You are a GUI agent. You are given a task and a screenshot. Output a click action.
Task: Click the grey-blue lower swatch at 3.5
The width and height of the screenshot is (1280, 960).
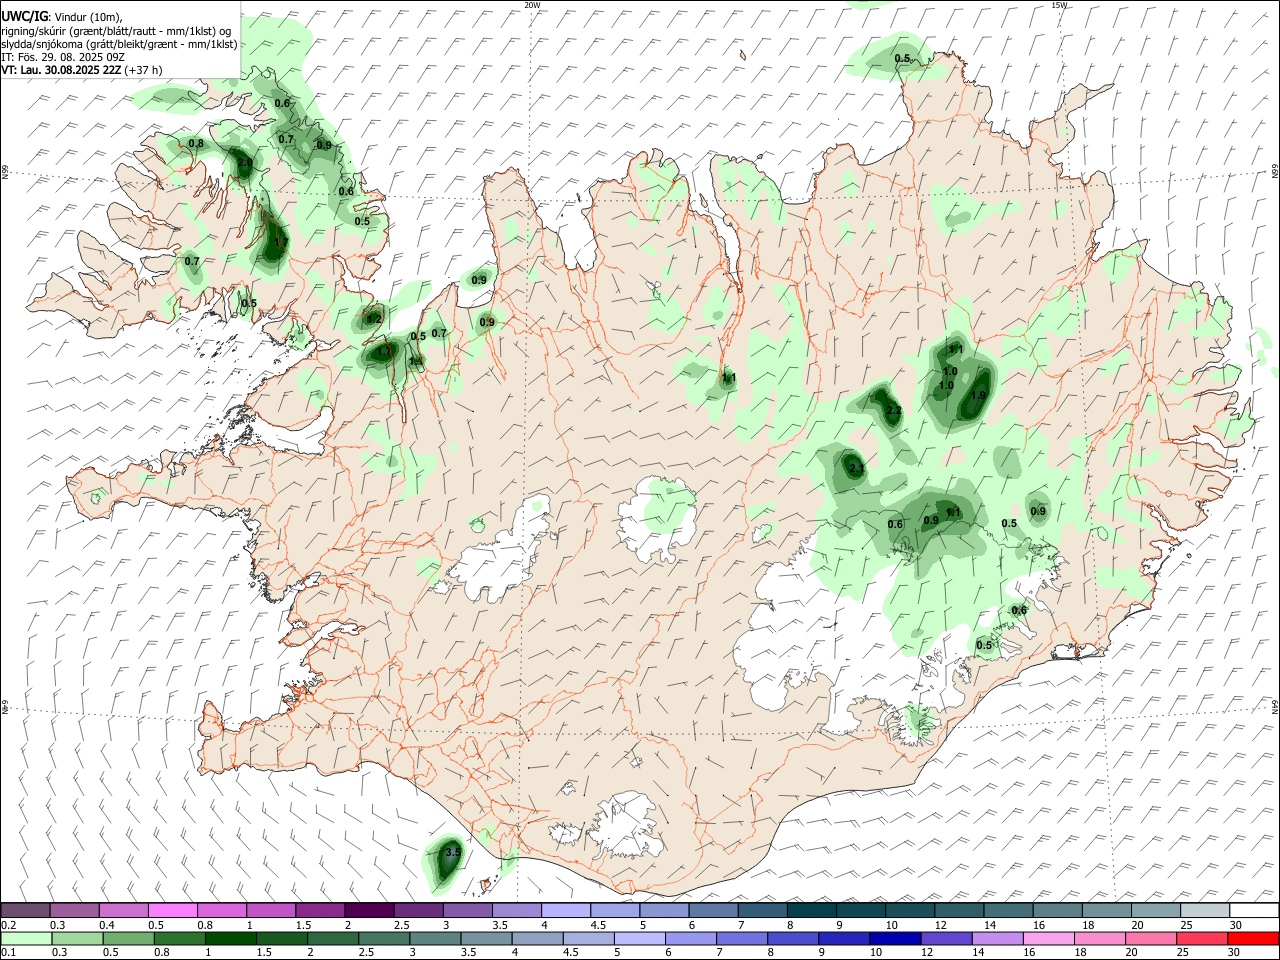(486, 938)
